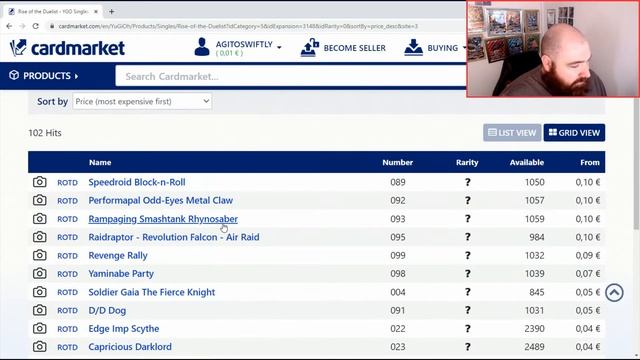Open Capricious Darklord card link
The image size is (640, 360).
point(130,347)
